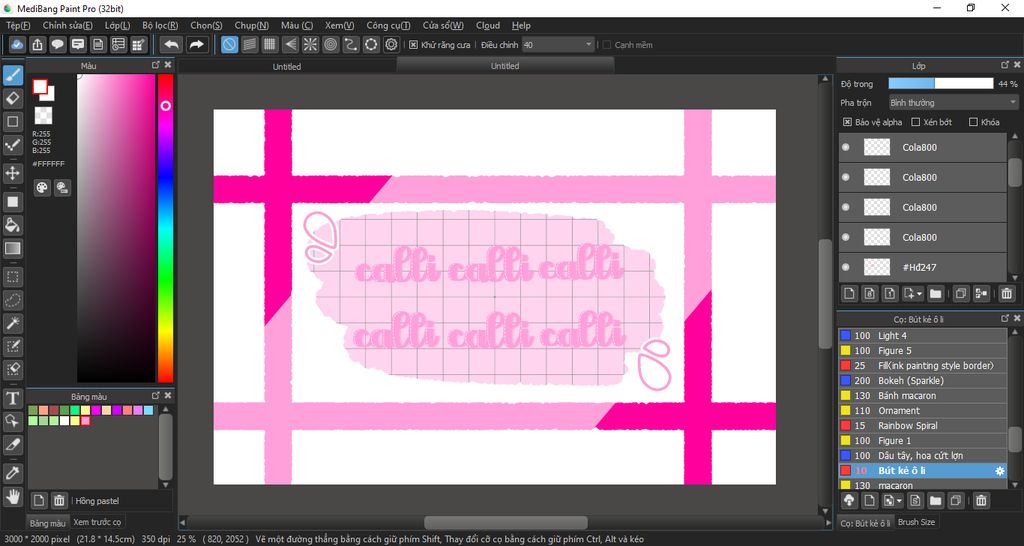The width and height of the screenshot is (1024, 546).
Task: Select the Bokeh (Sparkle) brush
Action: point(923,381)
